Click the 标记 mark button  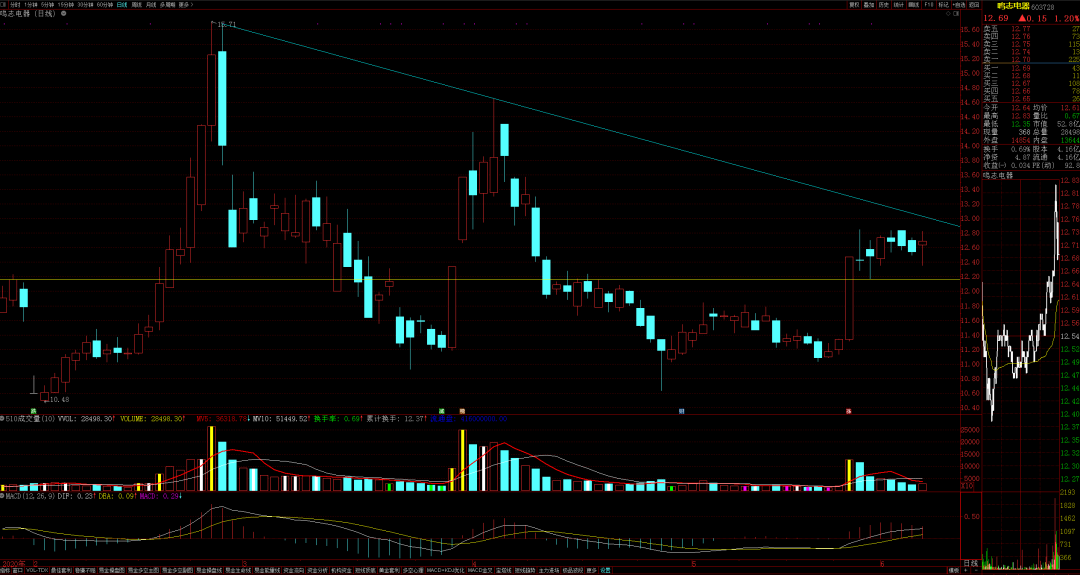pyautogui.click(x=944, y=5)
